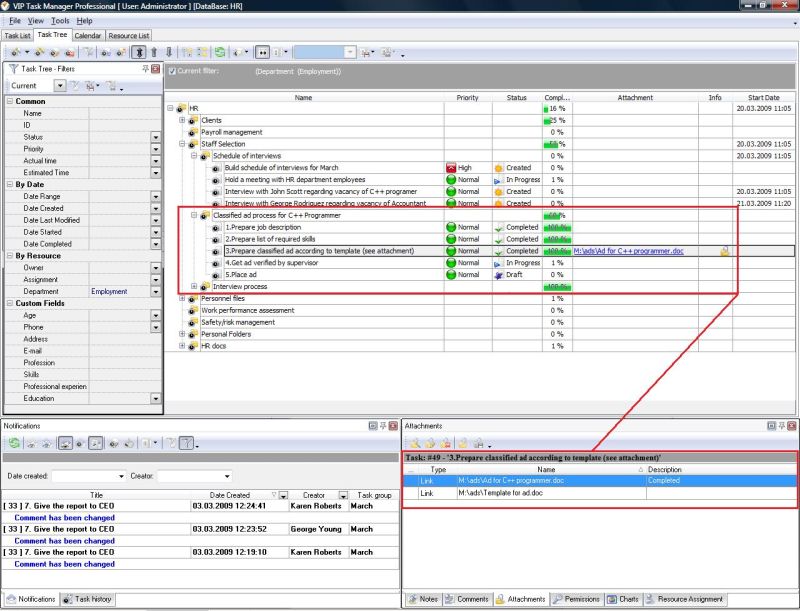Collapse the Classified ad process tree node
Screen dimensions: 800x611
[195, 215]
